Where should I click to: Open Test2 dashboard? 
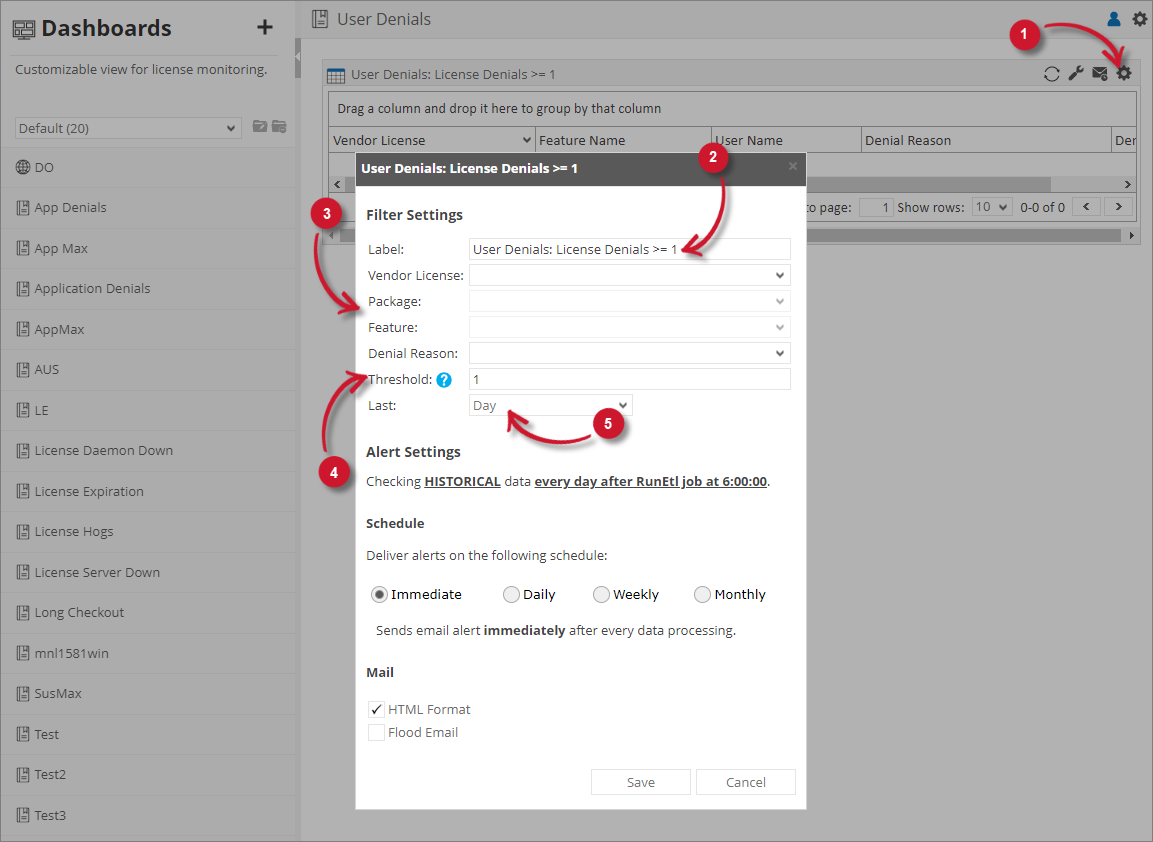[x=147, y=774]
